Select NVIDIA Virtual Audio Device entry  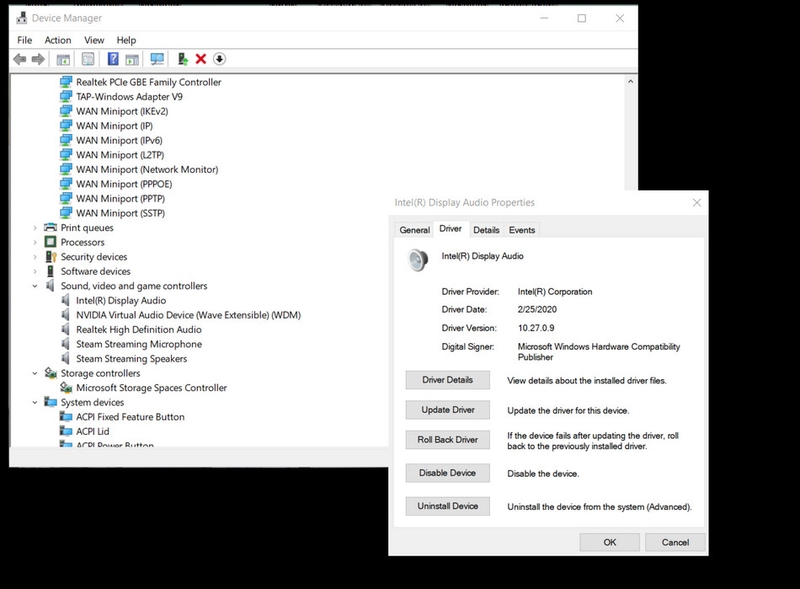click(x=188, y=315)
